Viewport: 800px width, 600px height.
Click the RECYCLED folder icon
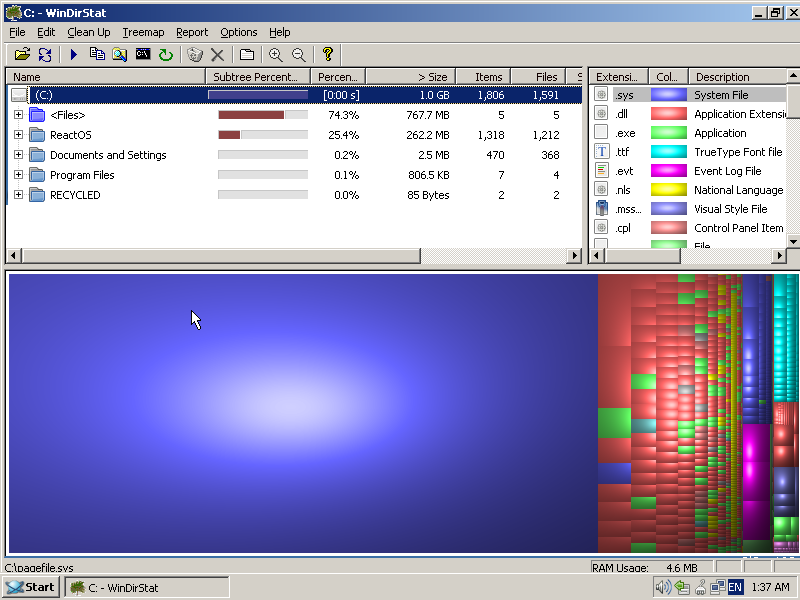37,195
